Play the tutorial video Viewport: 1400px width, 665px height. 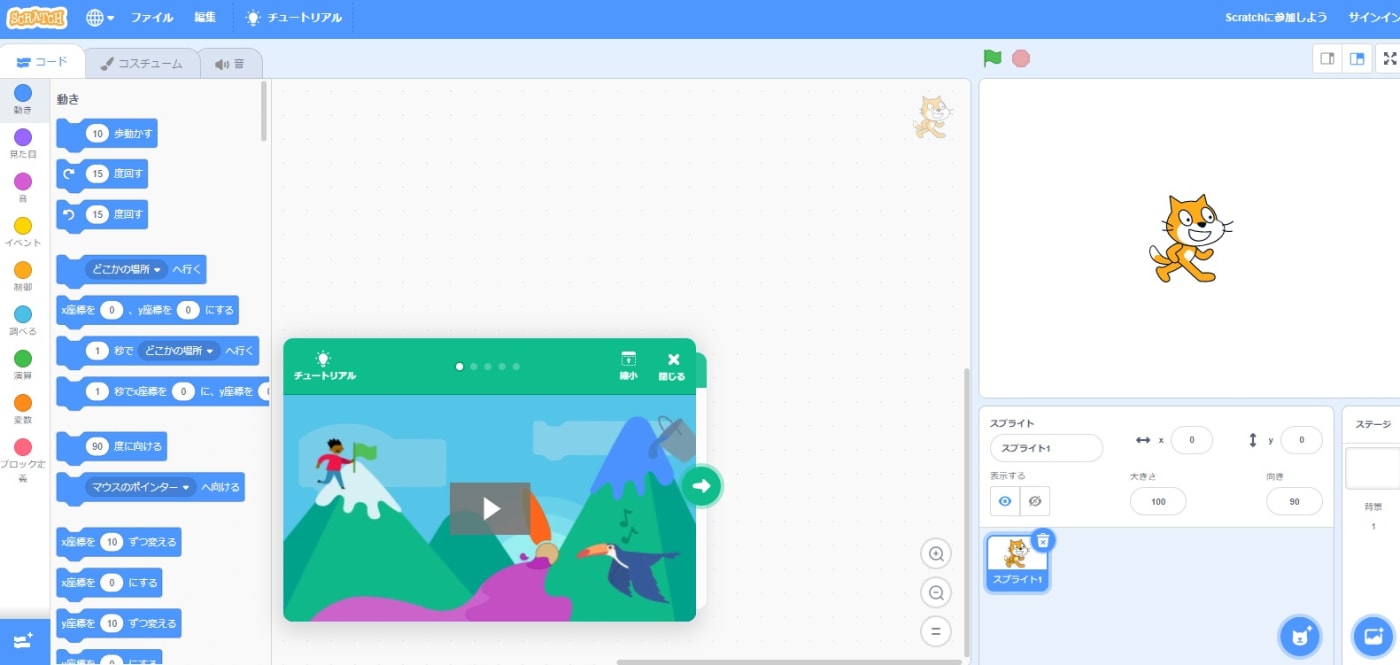(x=489, y=508)
